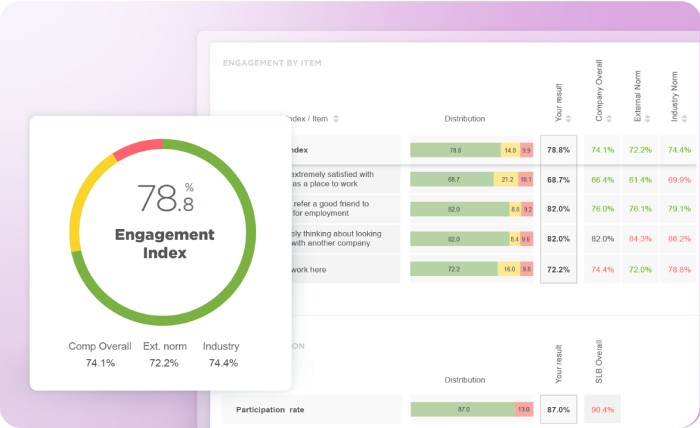700x428 pixels.
Task: Click the red arc of the engagement donut
Action: (138, 149)
